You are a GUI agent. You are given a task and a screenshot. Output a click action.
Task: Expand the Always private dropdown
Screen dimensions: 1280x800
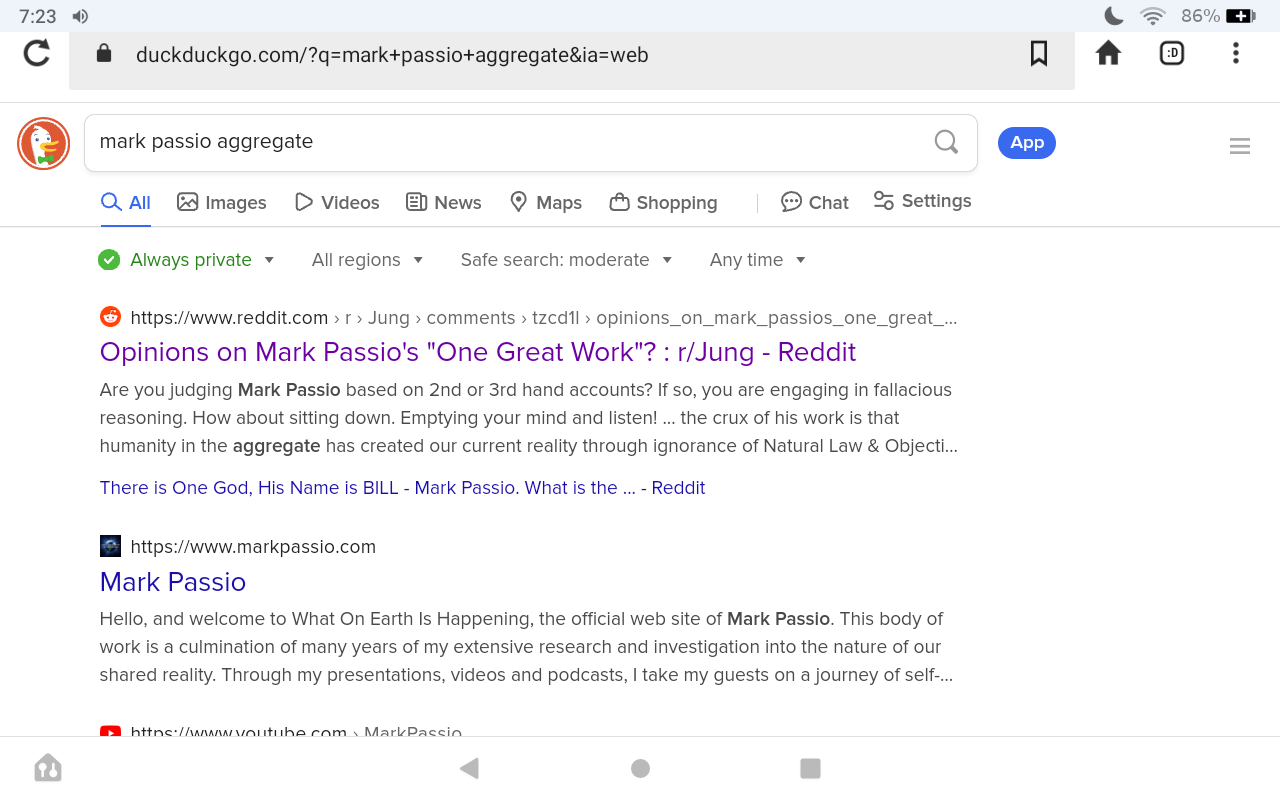[x=187, y=260]
